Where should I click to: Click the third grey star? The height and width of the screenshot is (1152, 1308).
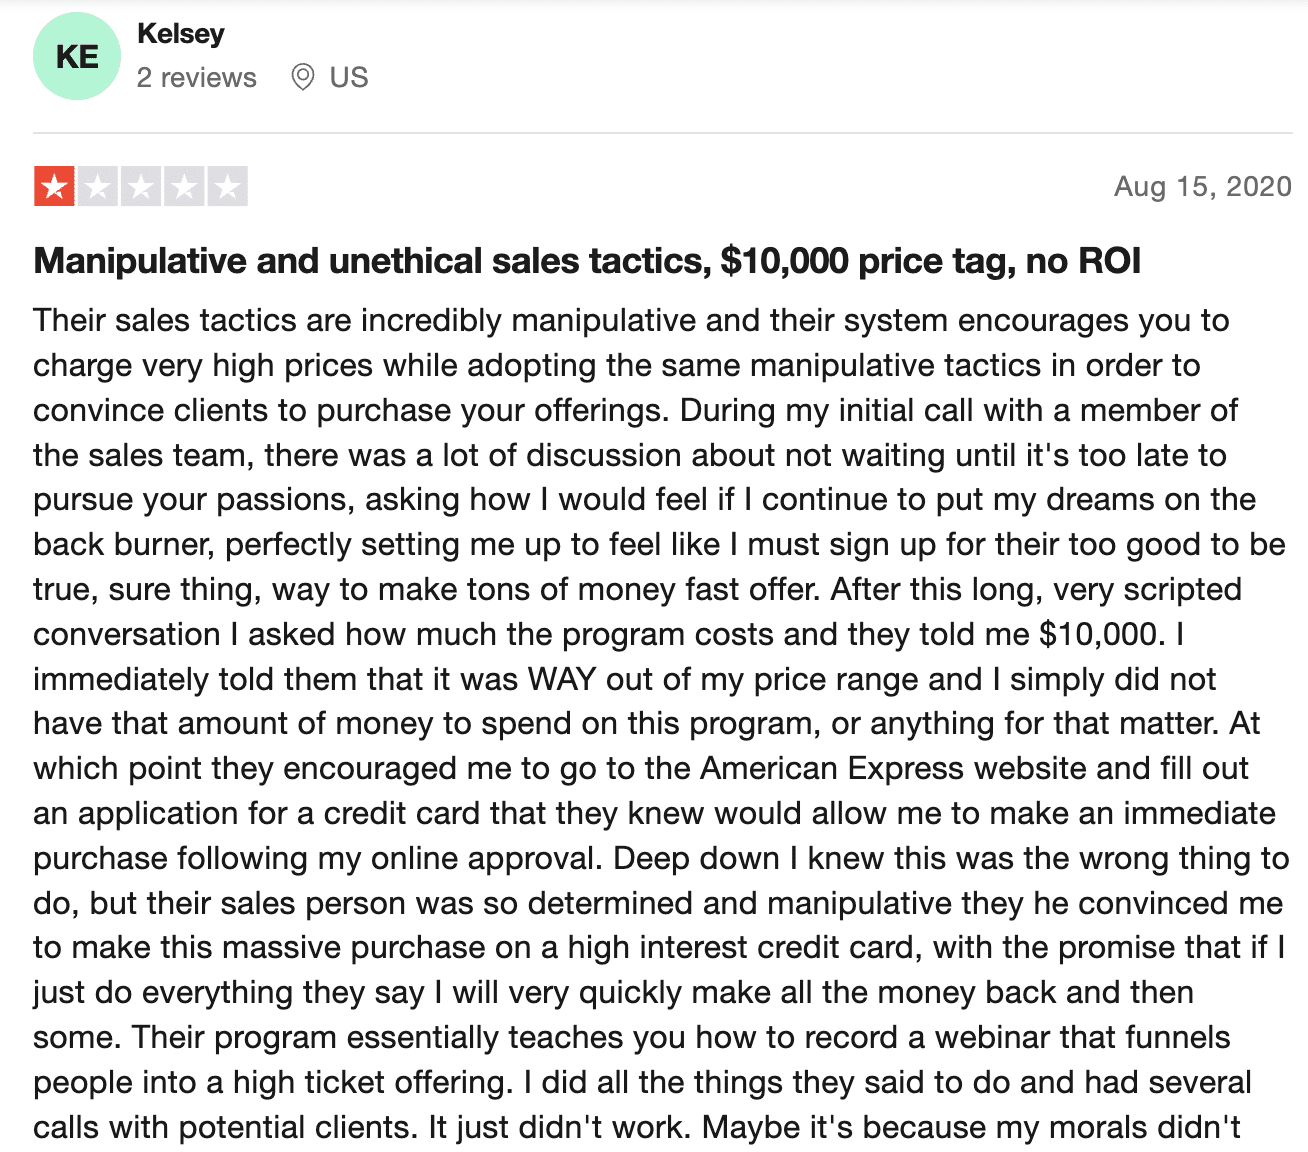click(141, 186)
